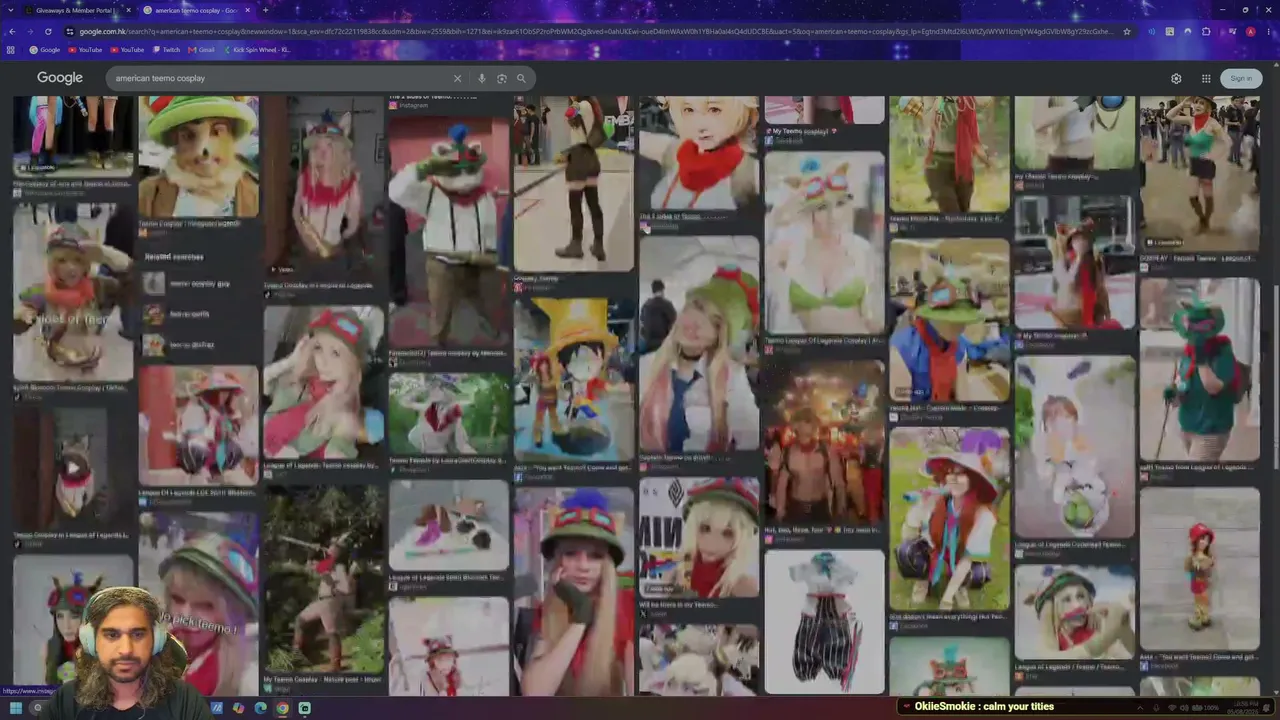This screenshot has width=1280, height=720.
Task: Open a new tab with the plus button
Action: click(265, 10)
